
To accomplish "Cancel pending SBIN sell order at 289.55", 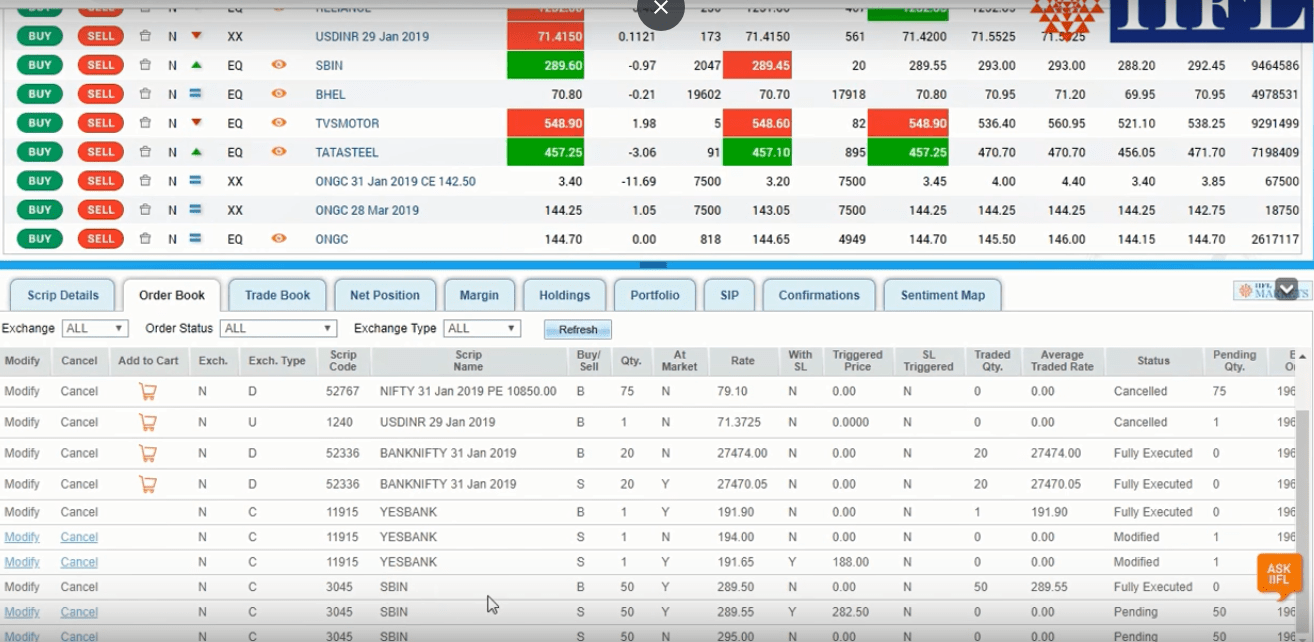I will [79, 612].
